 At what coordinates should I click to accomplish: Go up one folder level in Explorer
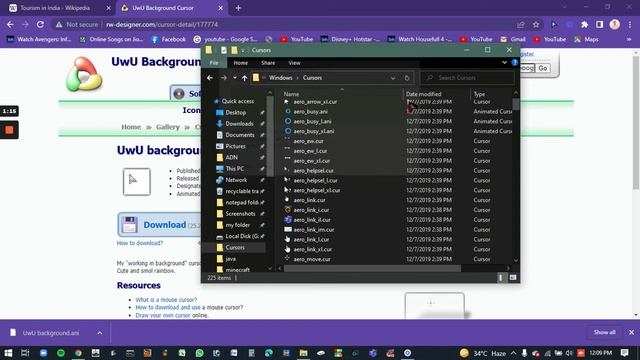pos(244,78)
